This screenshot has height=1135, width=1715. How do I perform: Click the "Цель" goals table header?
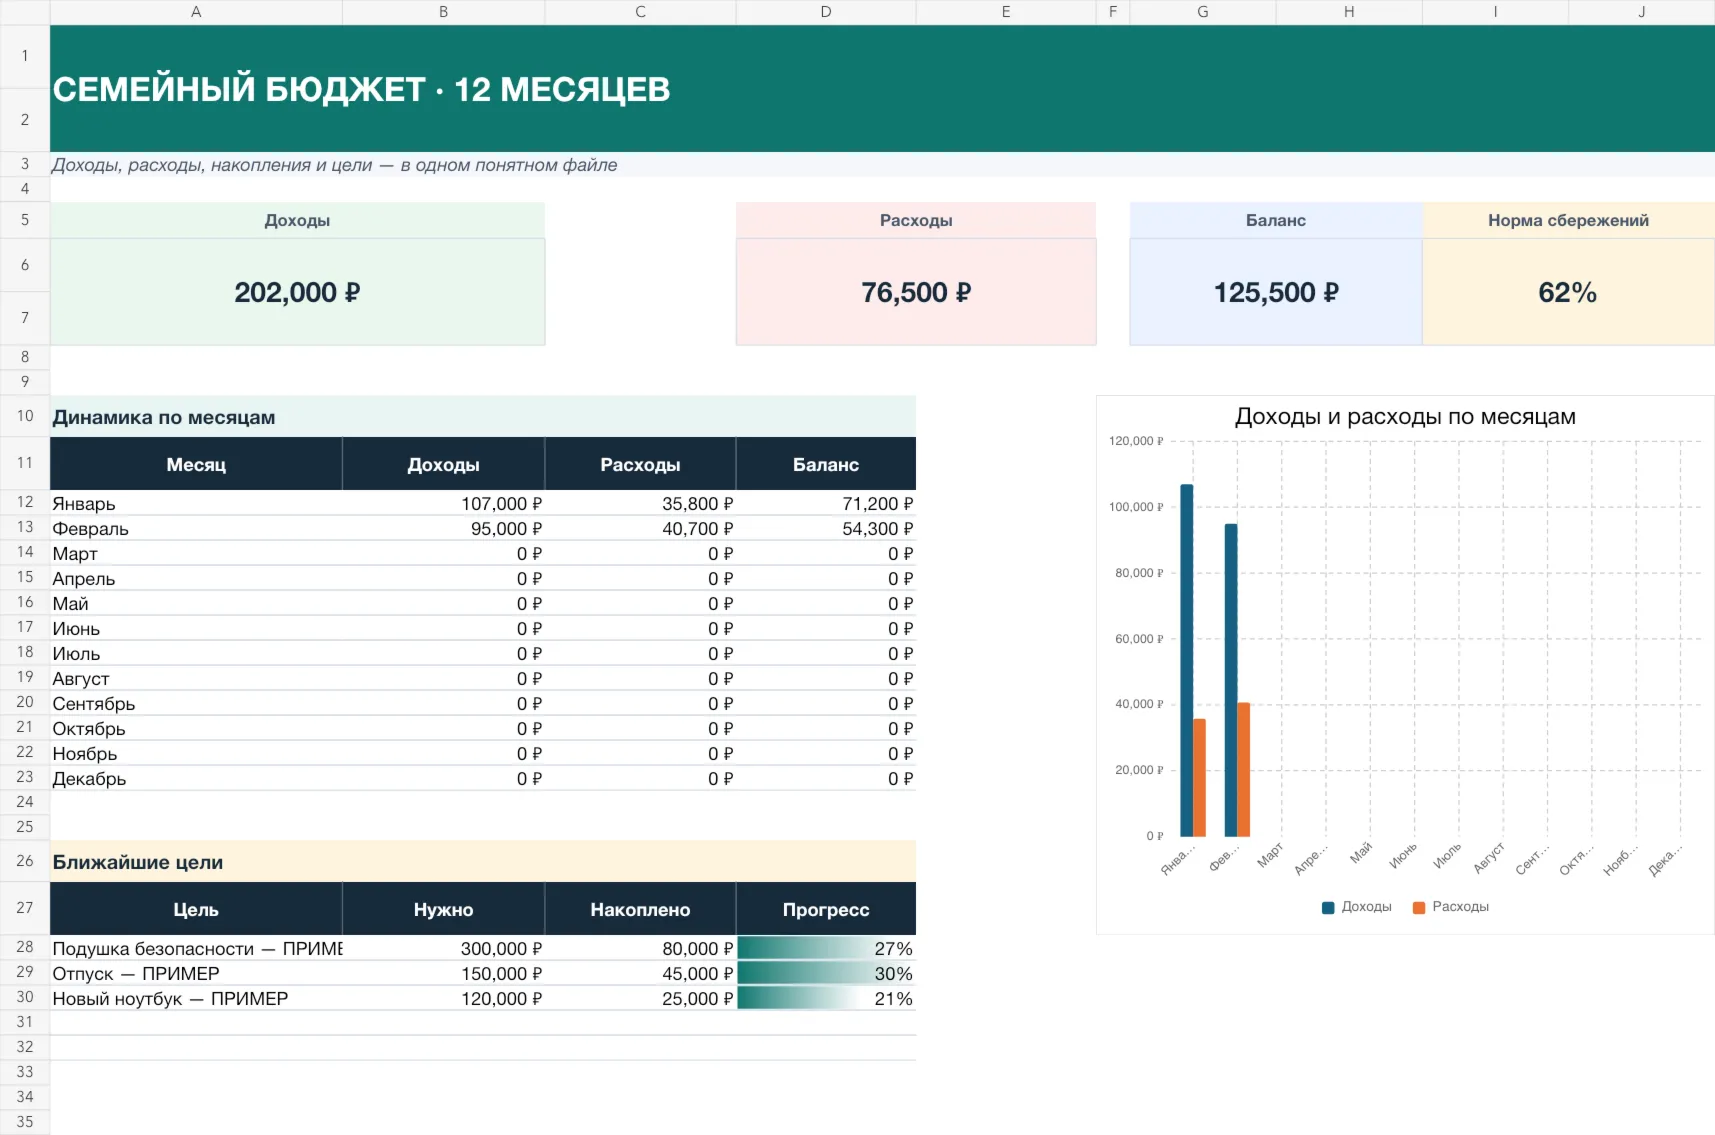click(196, 909)
